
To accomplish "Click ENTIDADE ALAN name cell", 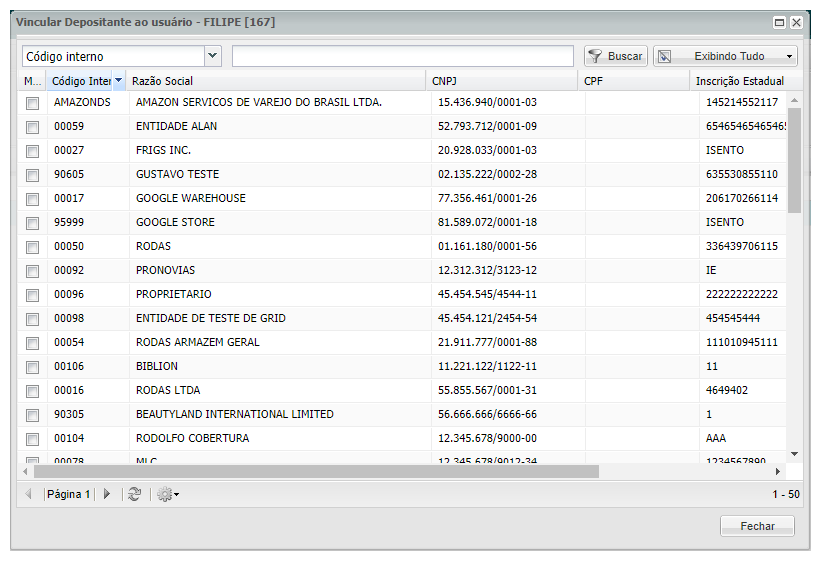I will (x=176, y=126).
